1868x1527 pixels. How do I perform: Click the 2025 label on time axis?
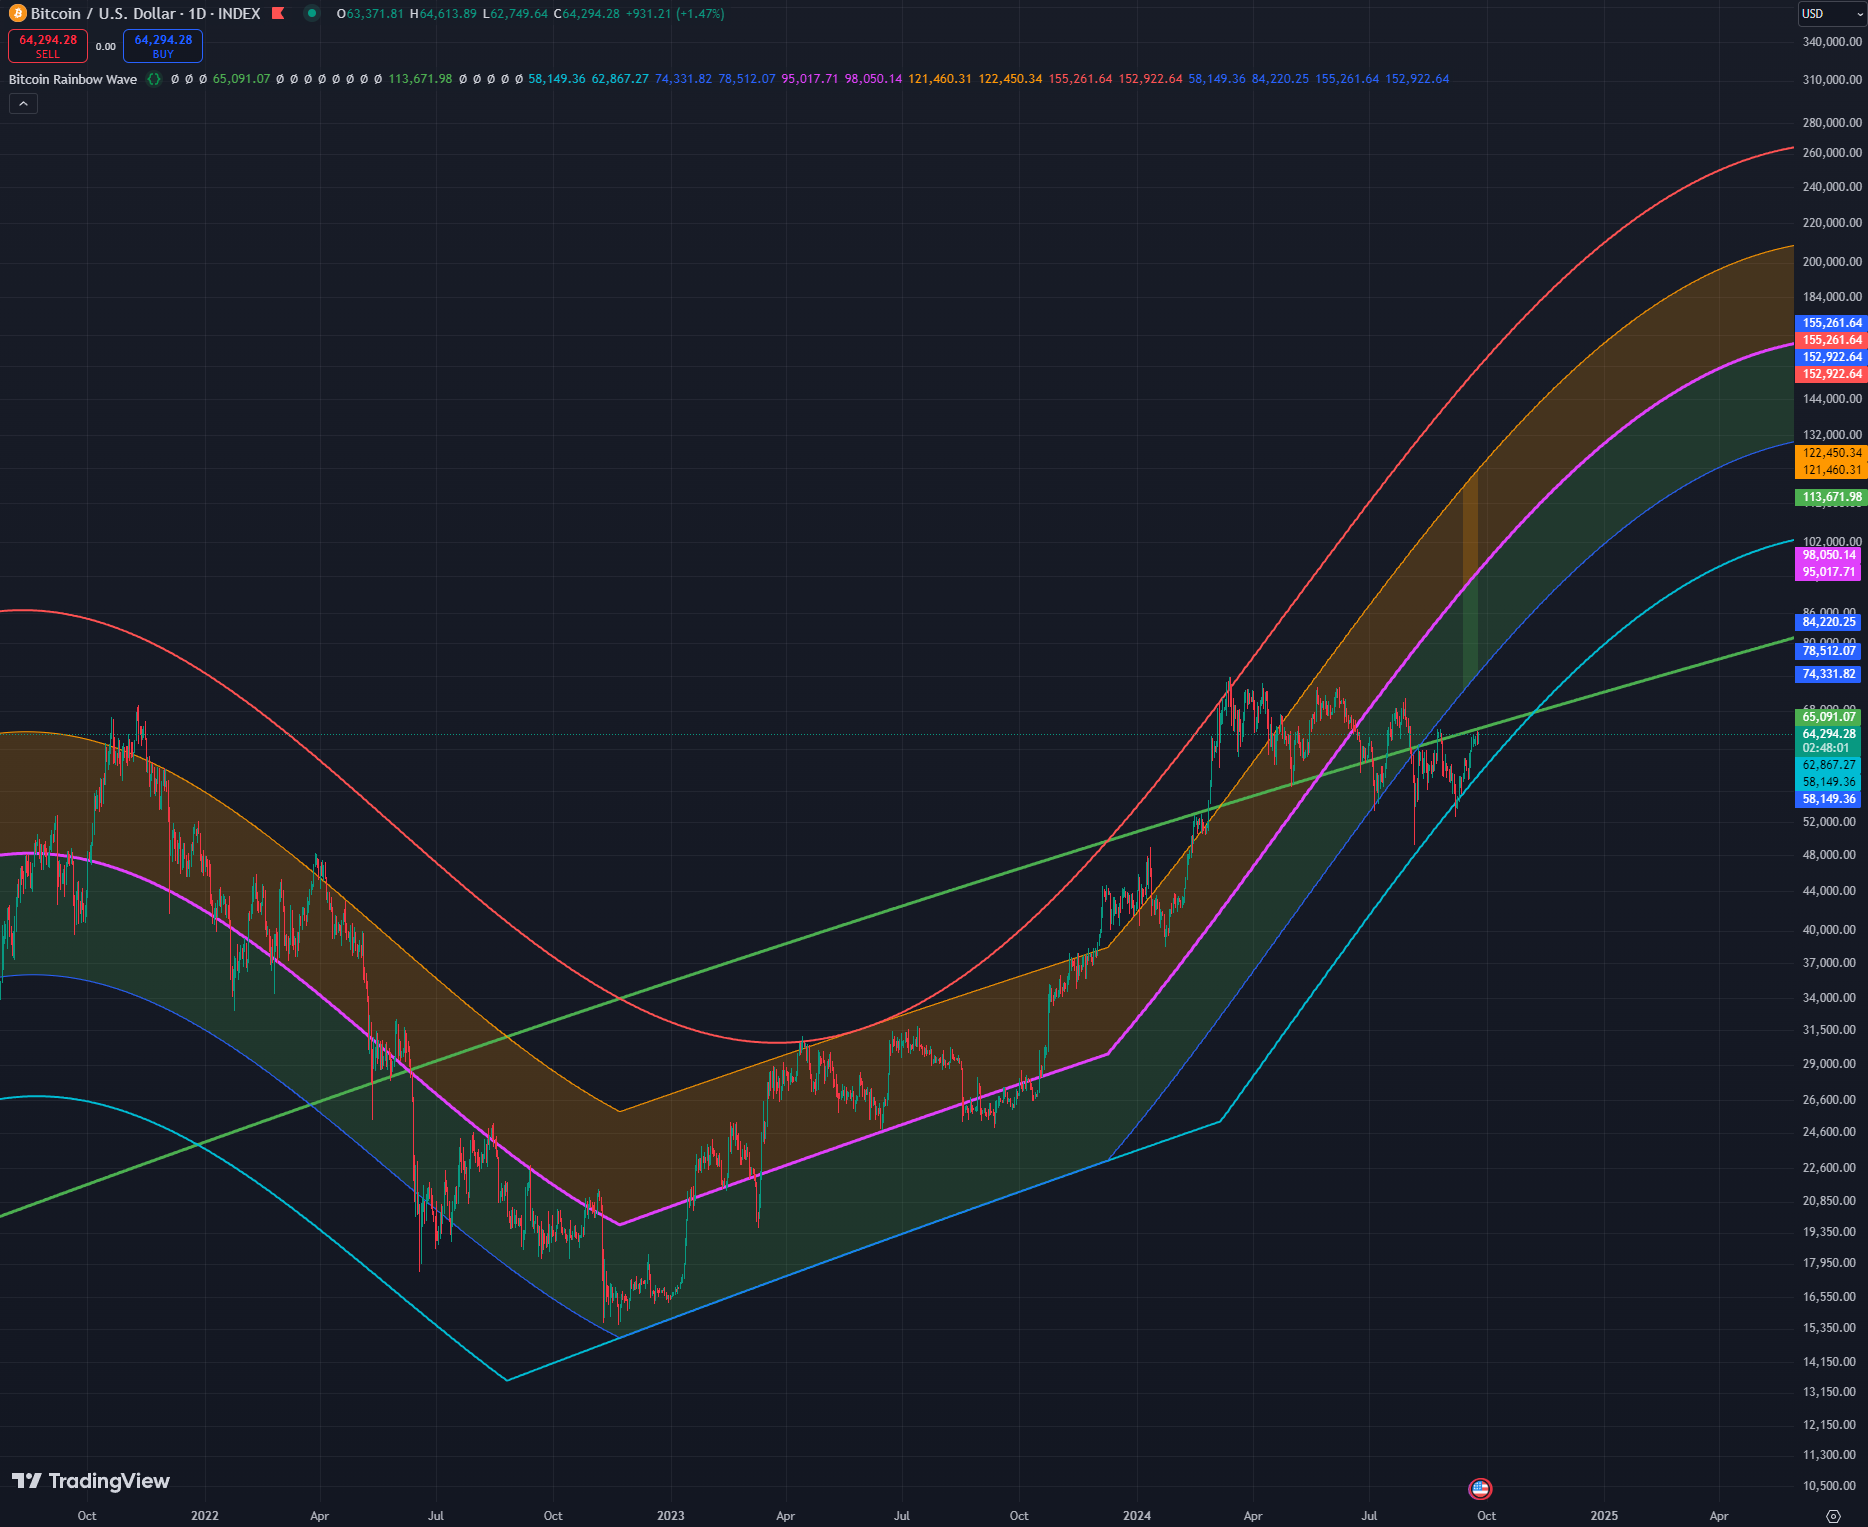(x=1604, y=1516)
